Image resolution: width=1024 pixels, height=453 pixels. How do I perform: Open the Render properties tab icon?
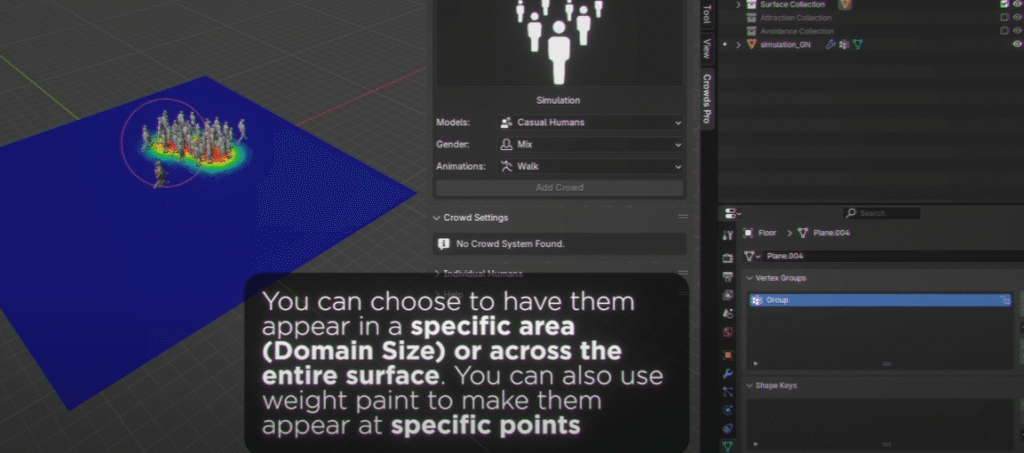point(727,257)
